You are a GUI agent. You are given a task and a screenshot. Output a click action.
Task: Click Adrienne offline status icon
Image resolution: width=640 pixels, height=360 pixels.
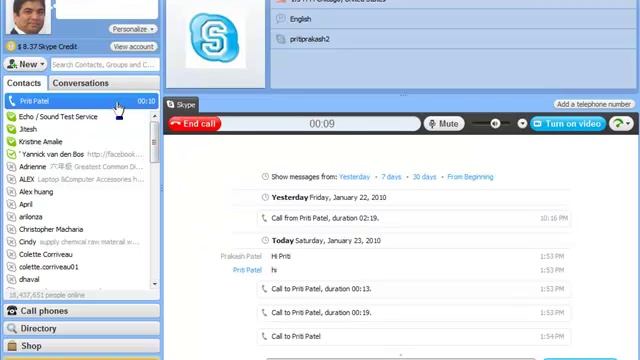11,167
